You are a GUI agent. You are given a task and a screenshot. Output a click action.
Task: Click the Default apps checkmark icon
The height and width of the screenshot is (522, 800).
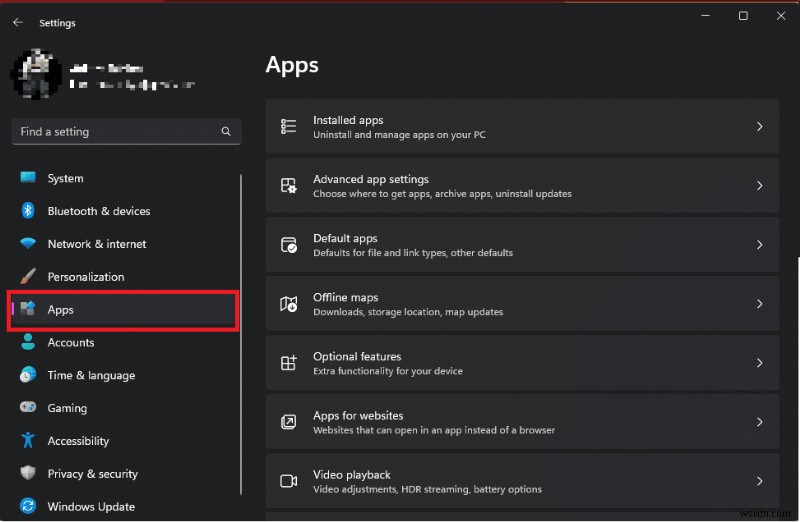pyautogui.click(x=288, y=244)
